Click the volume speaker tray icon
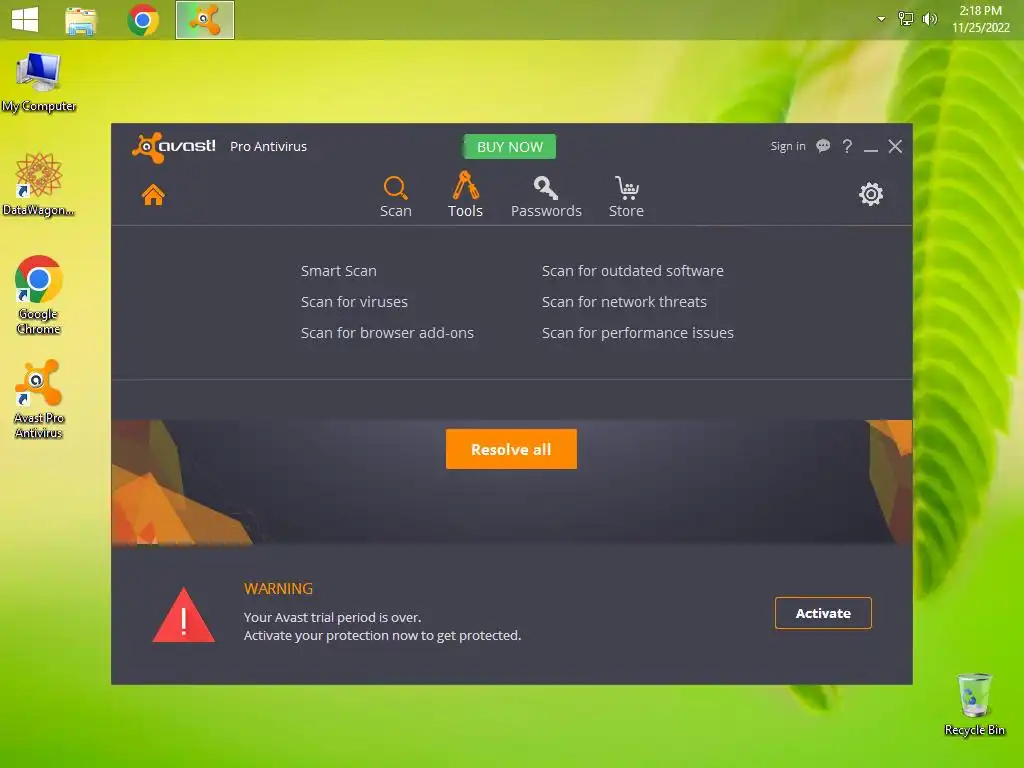 tap(929, 18)
